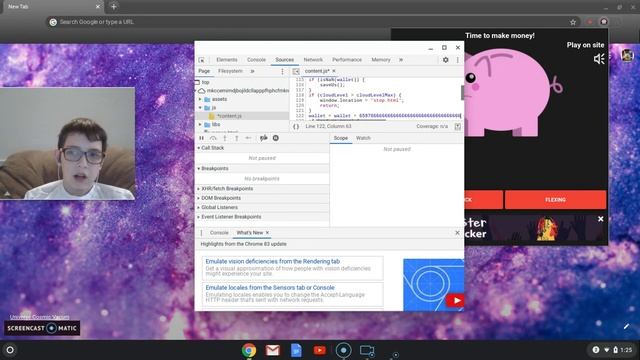
Task: Show more navigator tabs chevron
Action: pyautogui.click(x=252, y=71)
